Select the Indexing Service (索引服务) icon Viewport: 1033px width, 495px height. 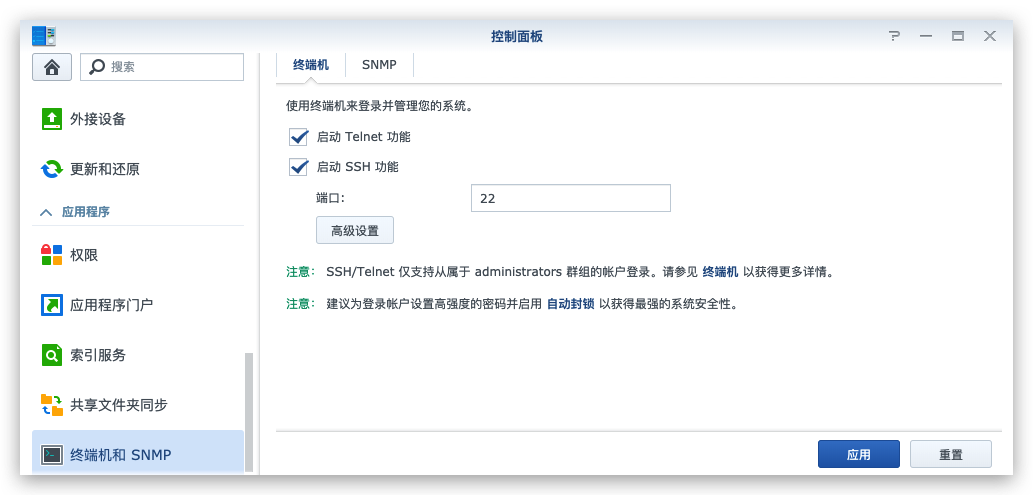[x=51, y=355]
